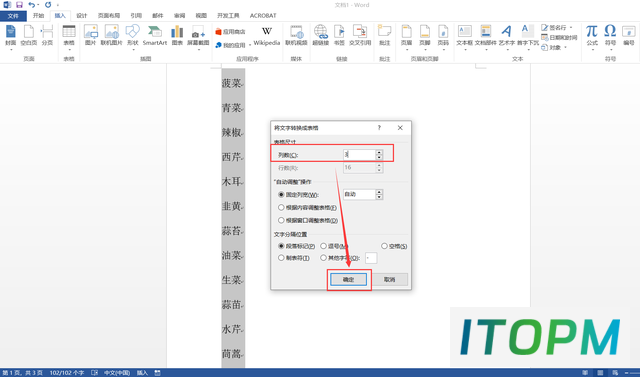640x377 pixels.
Task: Select AutoFit to window radio option
Action: [281, 220]
